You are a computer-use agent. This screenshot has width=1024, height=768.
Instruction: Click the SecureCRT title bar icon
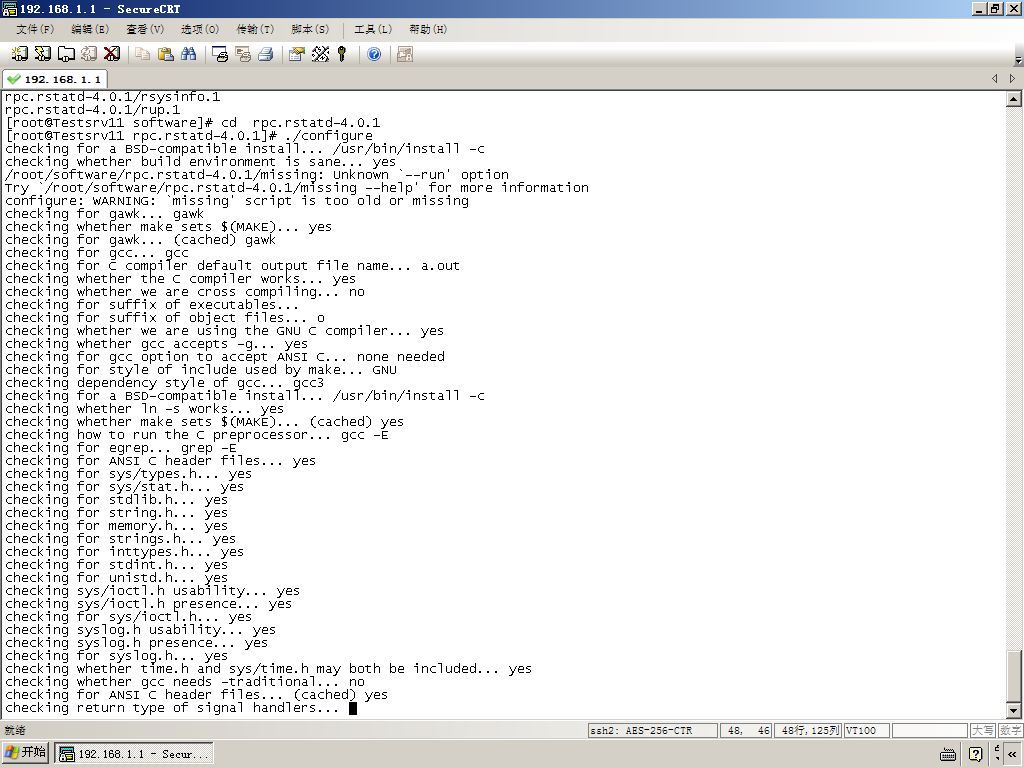coord(9,8)
